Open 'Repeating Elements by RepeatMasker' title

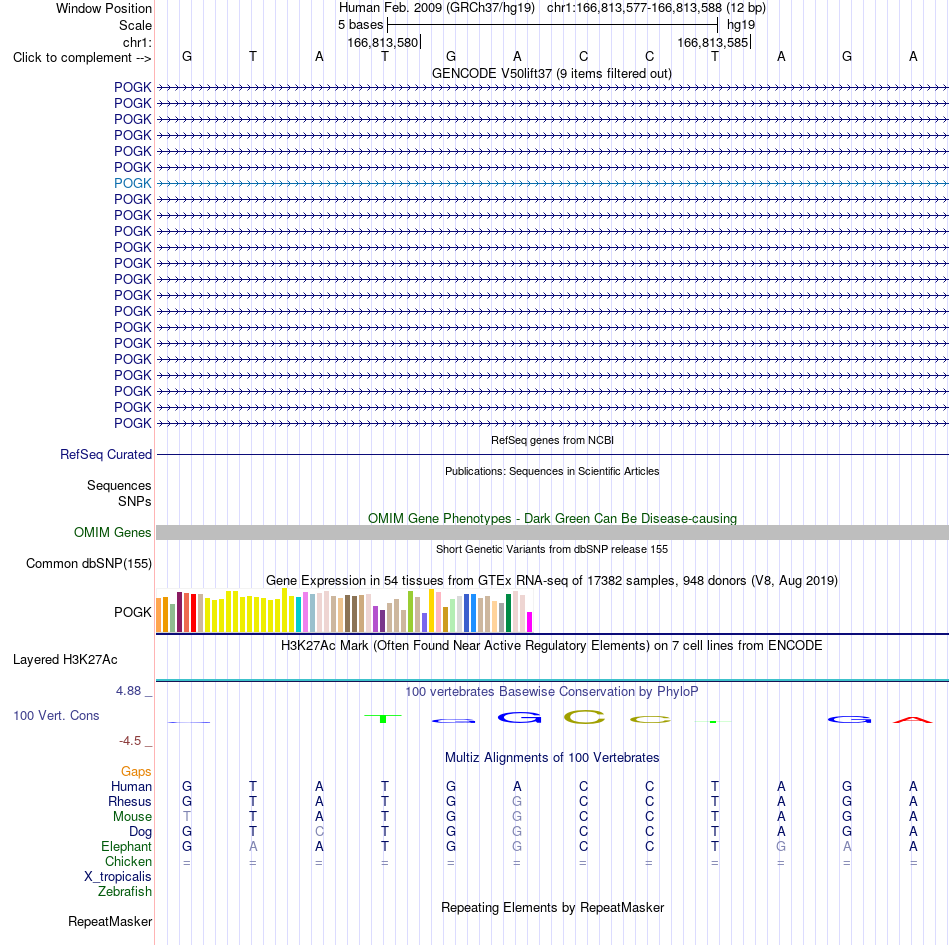tap(552, 908)
